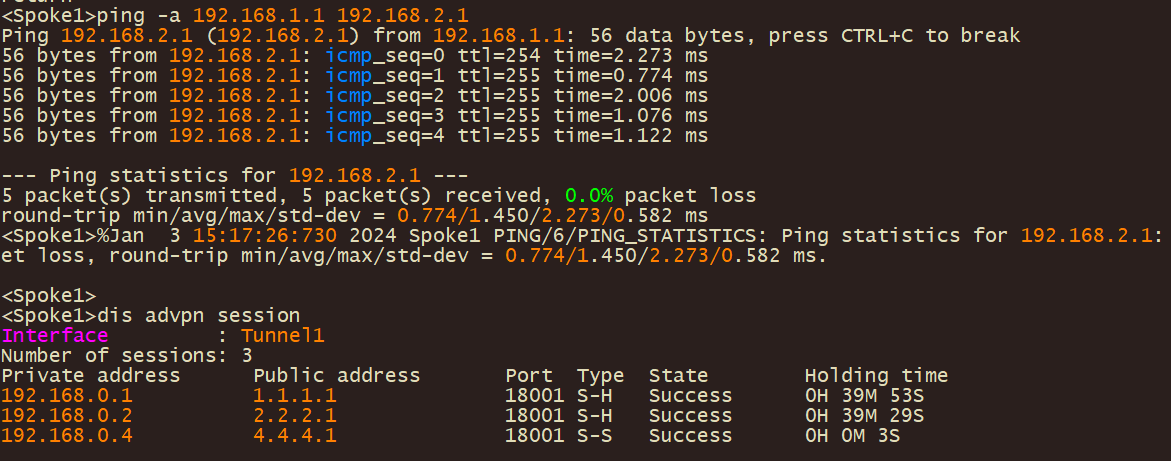Screen dimensions: 1171x461
Task: Click private address 192.168.0.1
Action: point(67,396)
